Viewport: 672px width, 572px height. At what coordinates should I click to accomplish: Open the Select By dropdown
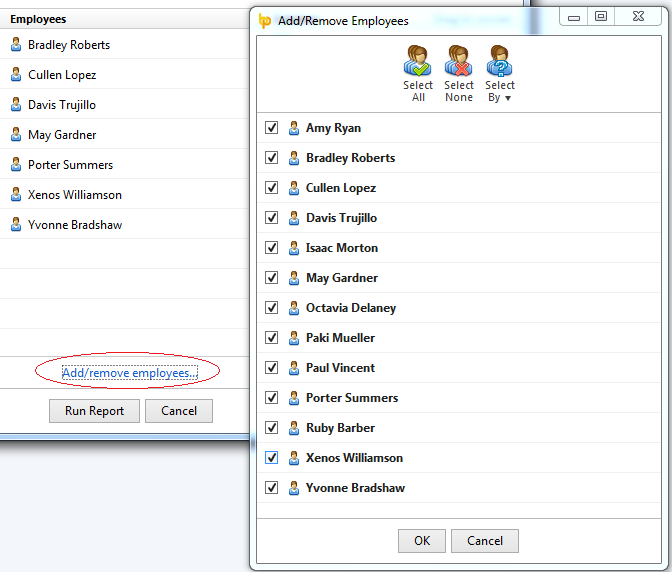pyautogui.click(x=500, y=73)
